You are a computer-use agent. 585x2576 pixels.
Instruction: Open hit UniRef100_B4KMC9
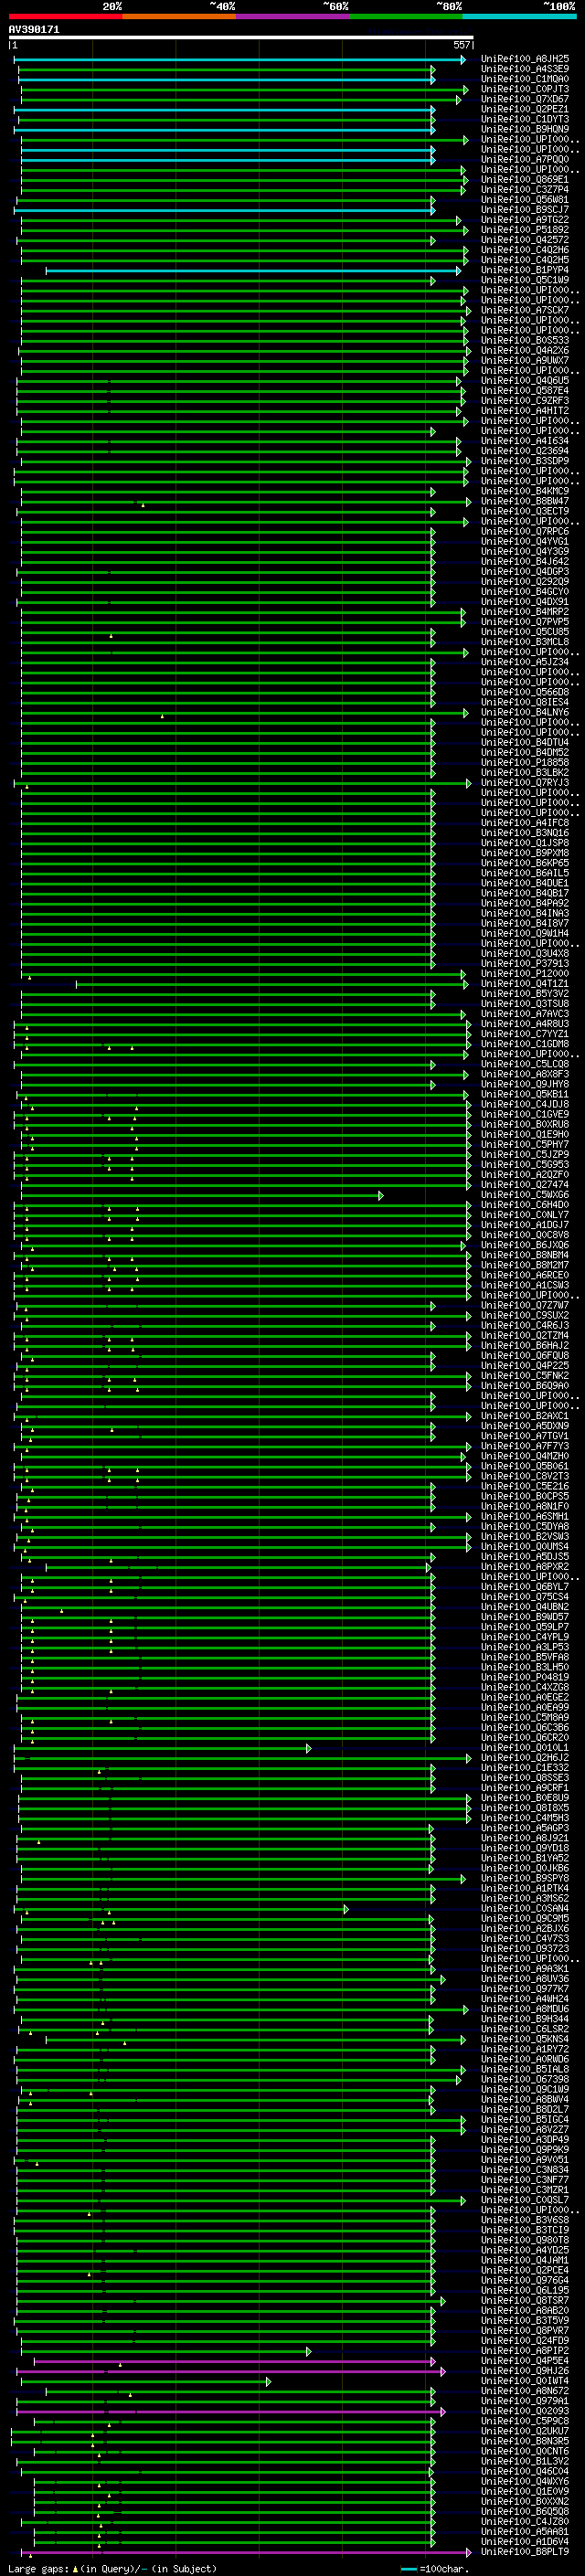pyautogui.click(x=525, y=492)
